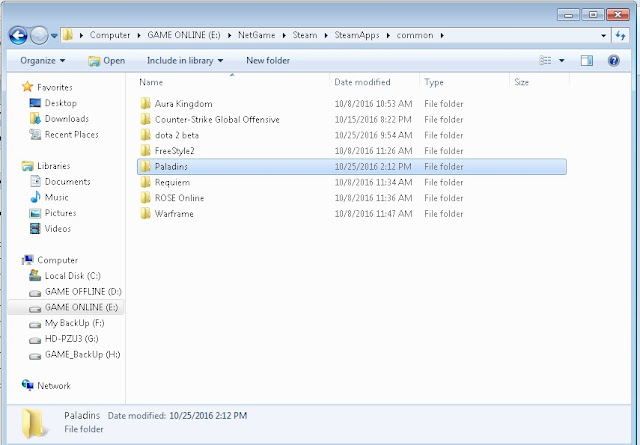Open GAME OFFLINE (D:) drive
Screen dimensions: 640x445
[76, 291]
